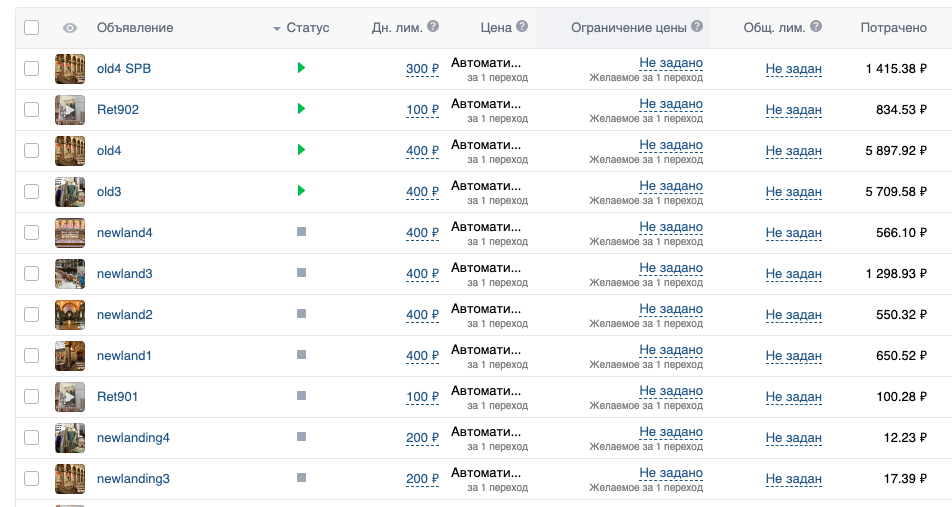Click the green play status icon for Ret902

[x=301, y=109]
